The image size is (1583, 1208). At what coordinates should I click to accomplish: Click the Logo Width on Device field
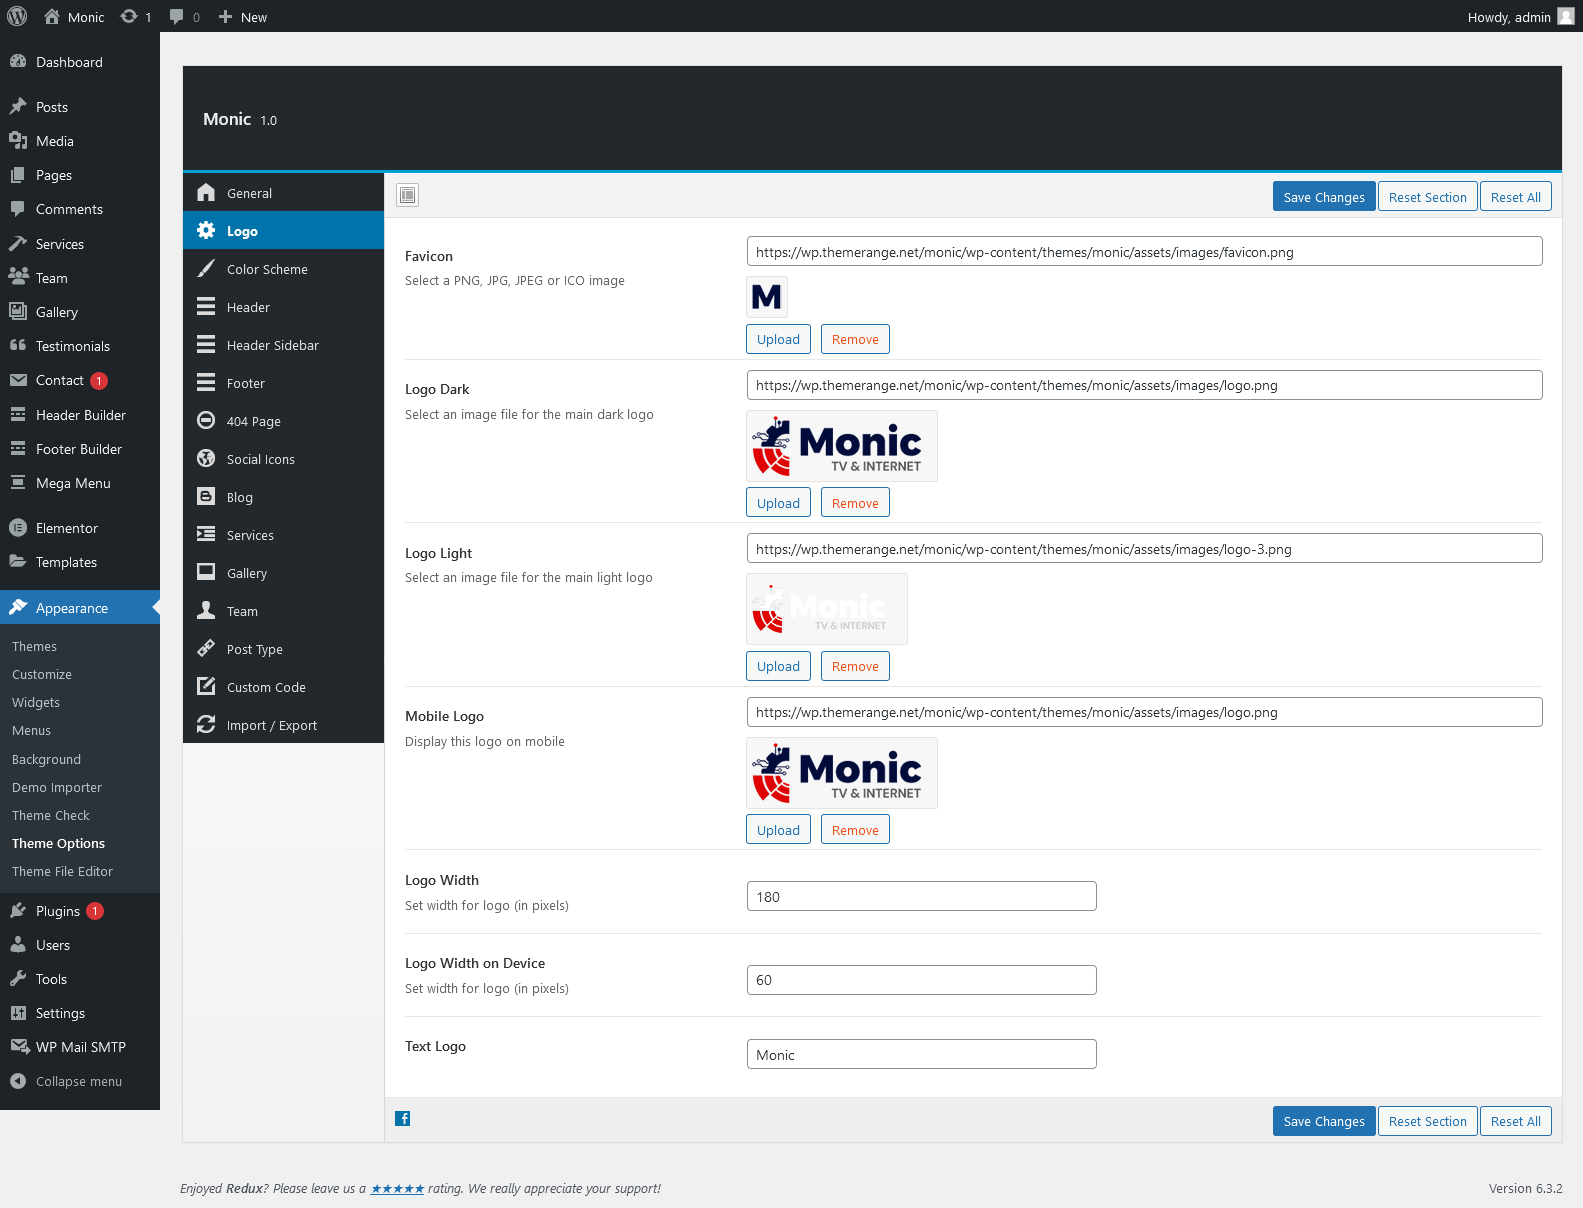click(921, 980)
